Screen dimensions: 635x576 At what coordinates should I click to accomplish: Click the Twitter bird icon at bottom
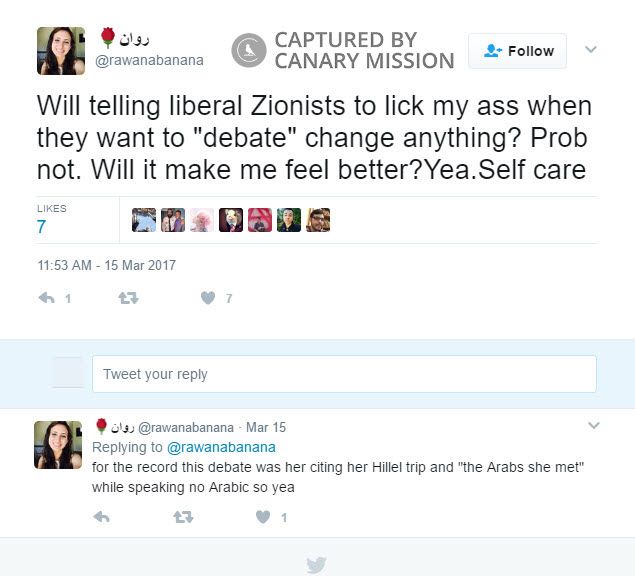click(x=316, y=565)
